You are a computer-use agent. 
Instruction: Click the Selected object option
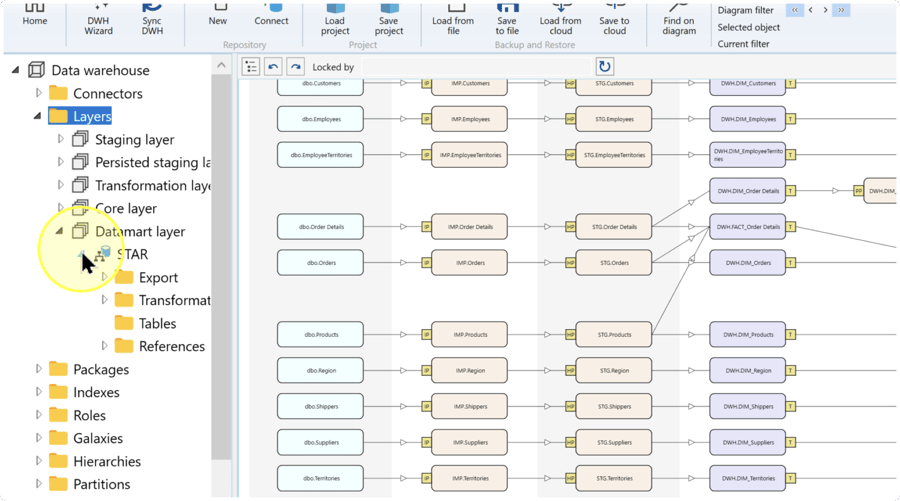(x=748, y=27)
